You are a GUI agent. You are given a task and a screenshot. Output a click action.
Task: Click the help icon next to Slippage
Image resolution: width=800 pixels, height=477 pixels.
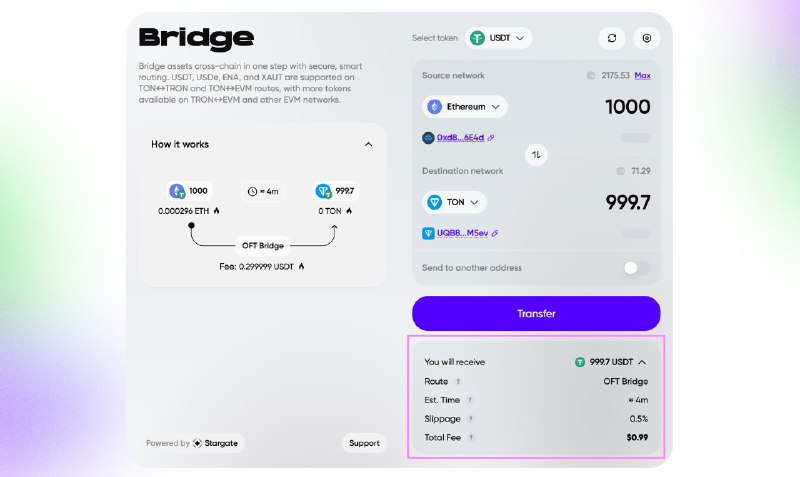pos(471,419)
